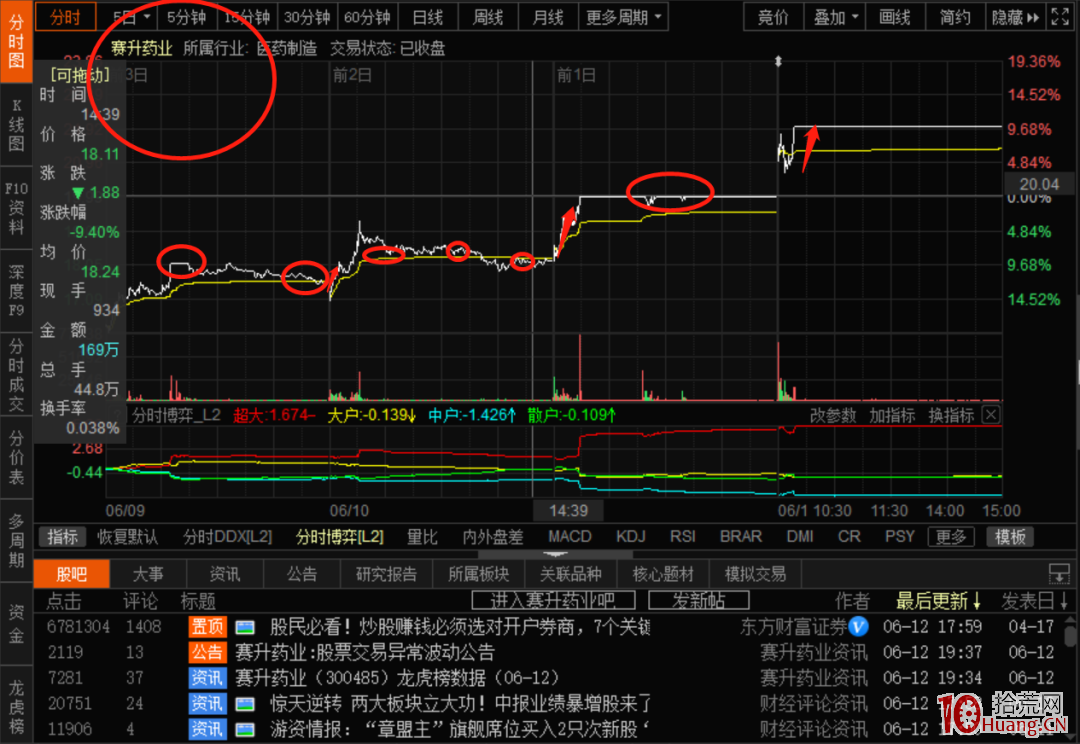Switch to the 股吧 tab
The height and width of the screenshot is (744, 1080).
pyautogui.click(x=72, y=574)
